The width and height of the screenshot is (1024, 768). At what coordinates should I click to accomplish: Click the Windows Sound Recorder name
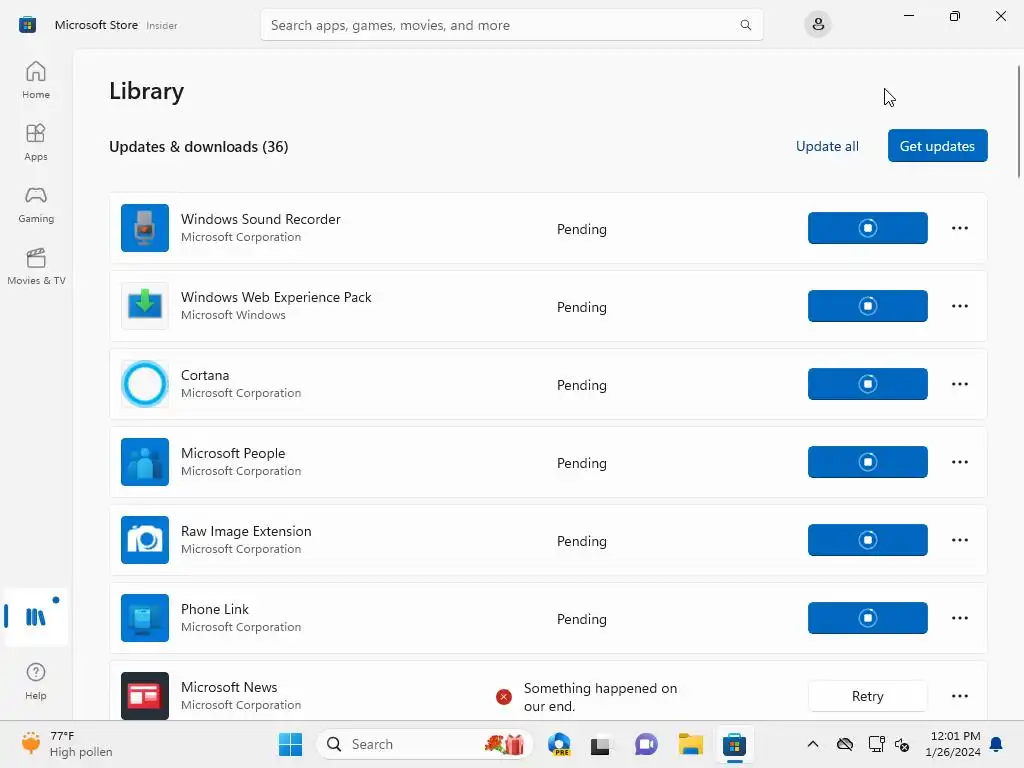coord(261,219)
